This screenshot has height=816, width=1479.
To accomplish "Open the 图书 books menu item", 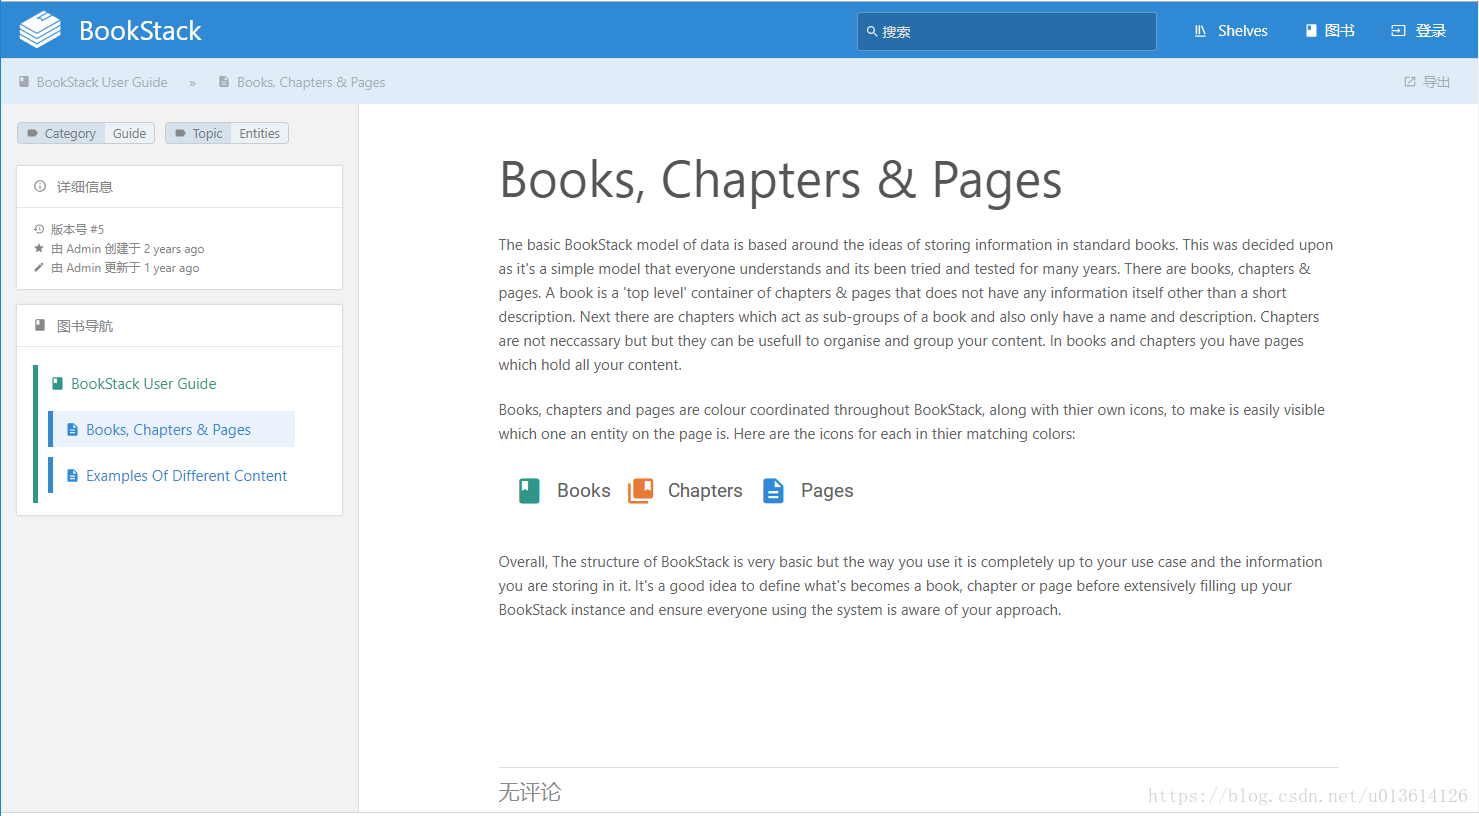I will coord(1330,31).
